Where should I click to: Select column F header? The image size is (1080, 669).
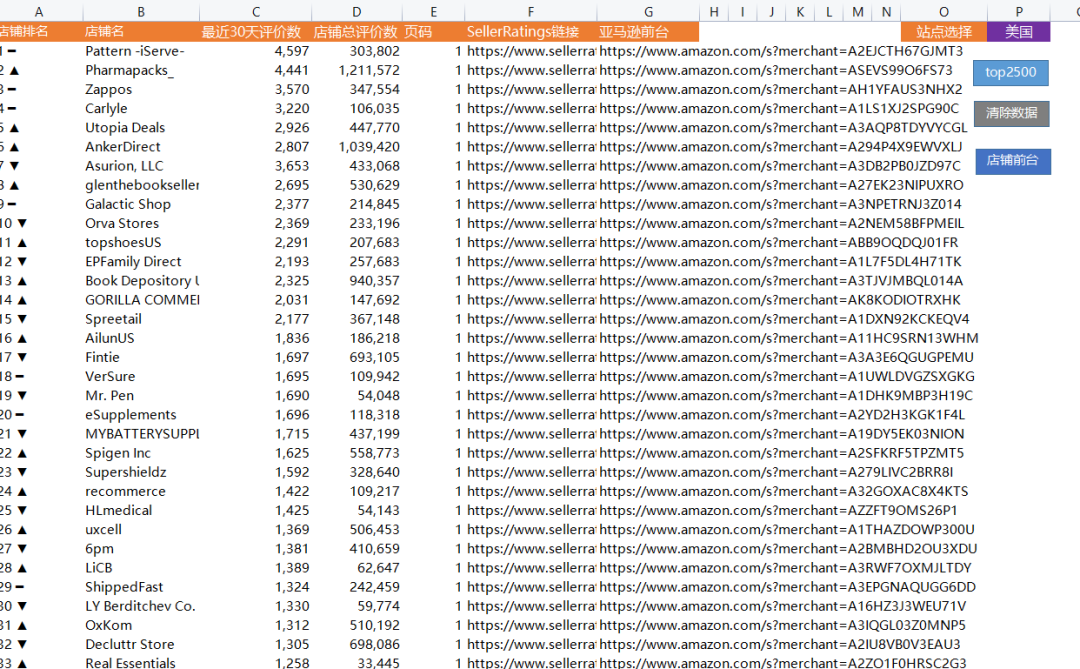(x=530, y=12)
